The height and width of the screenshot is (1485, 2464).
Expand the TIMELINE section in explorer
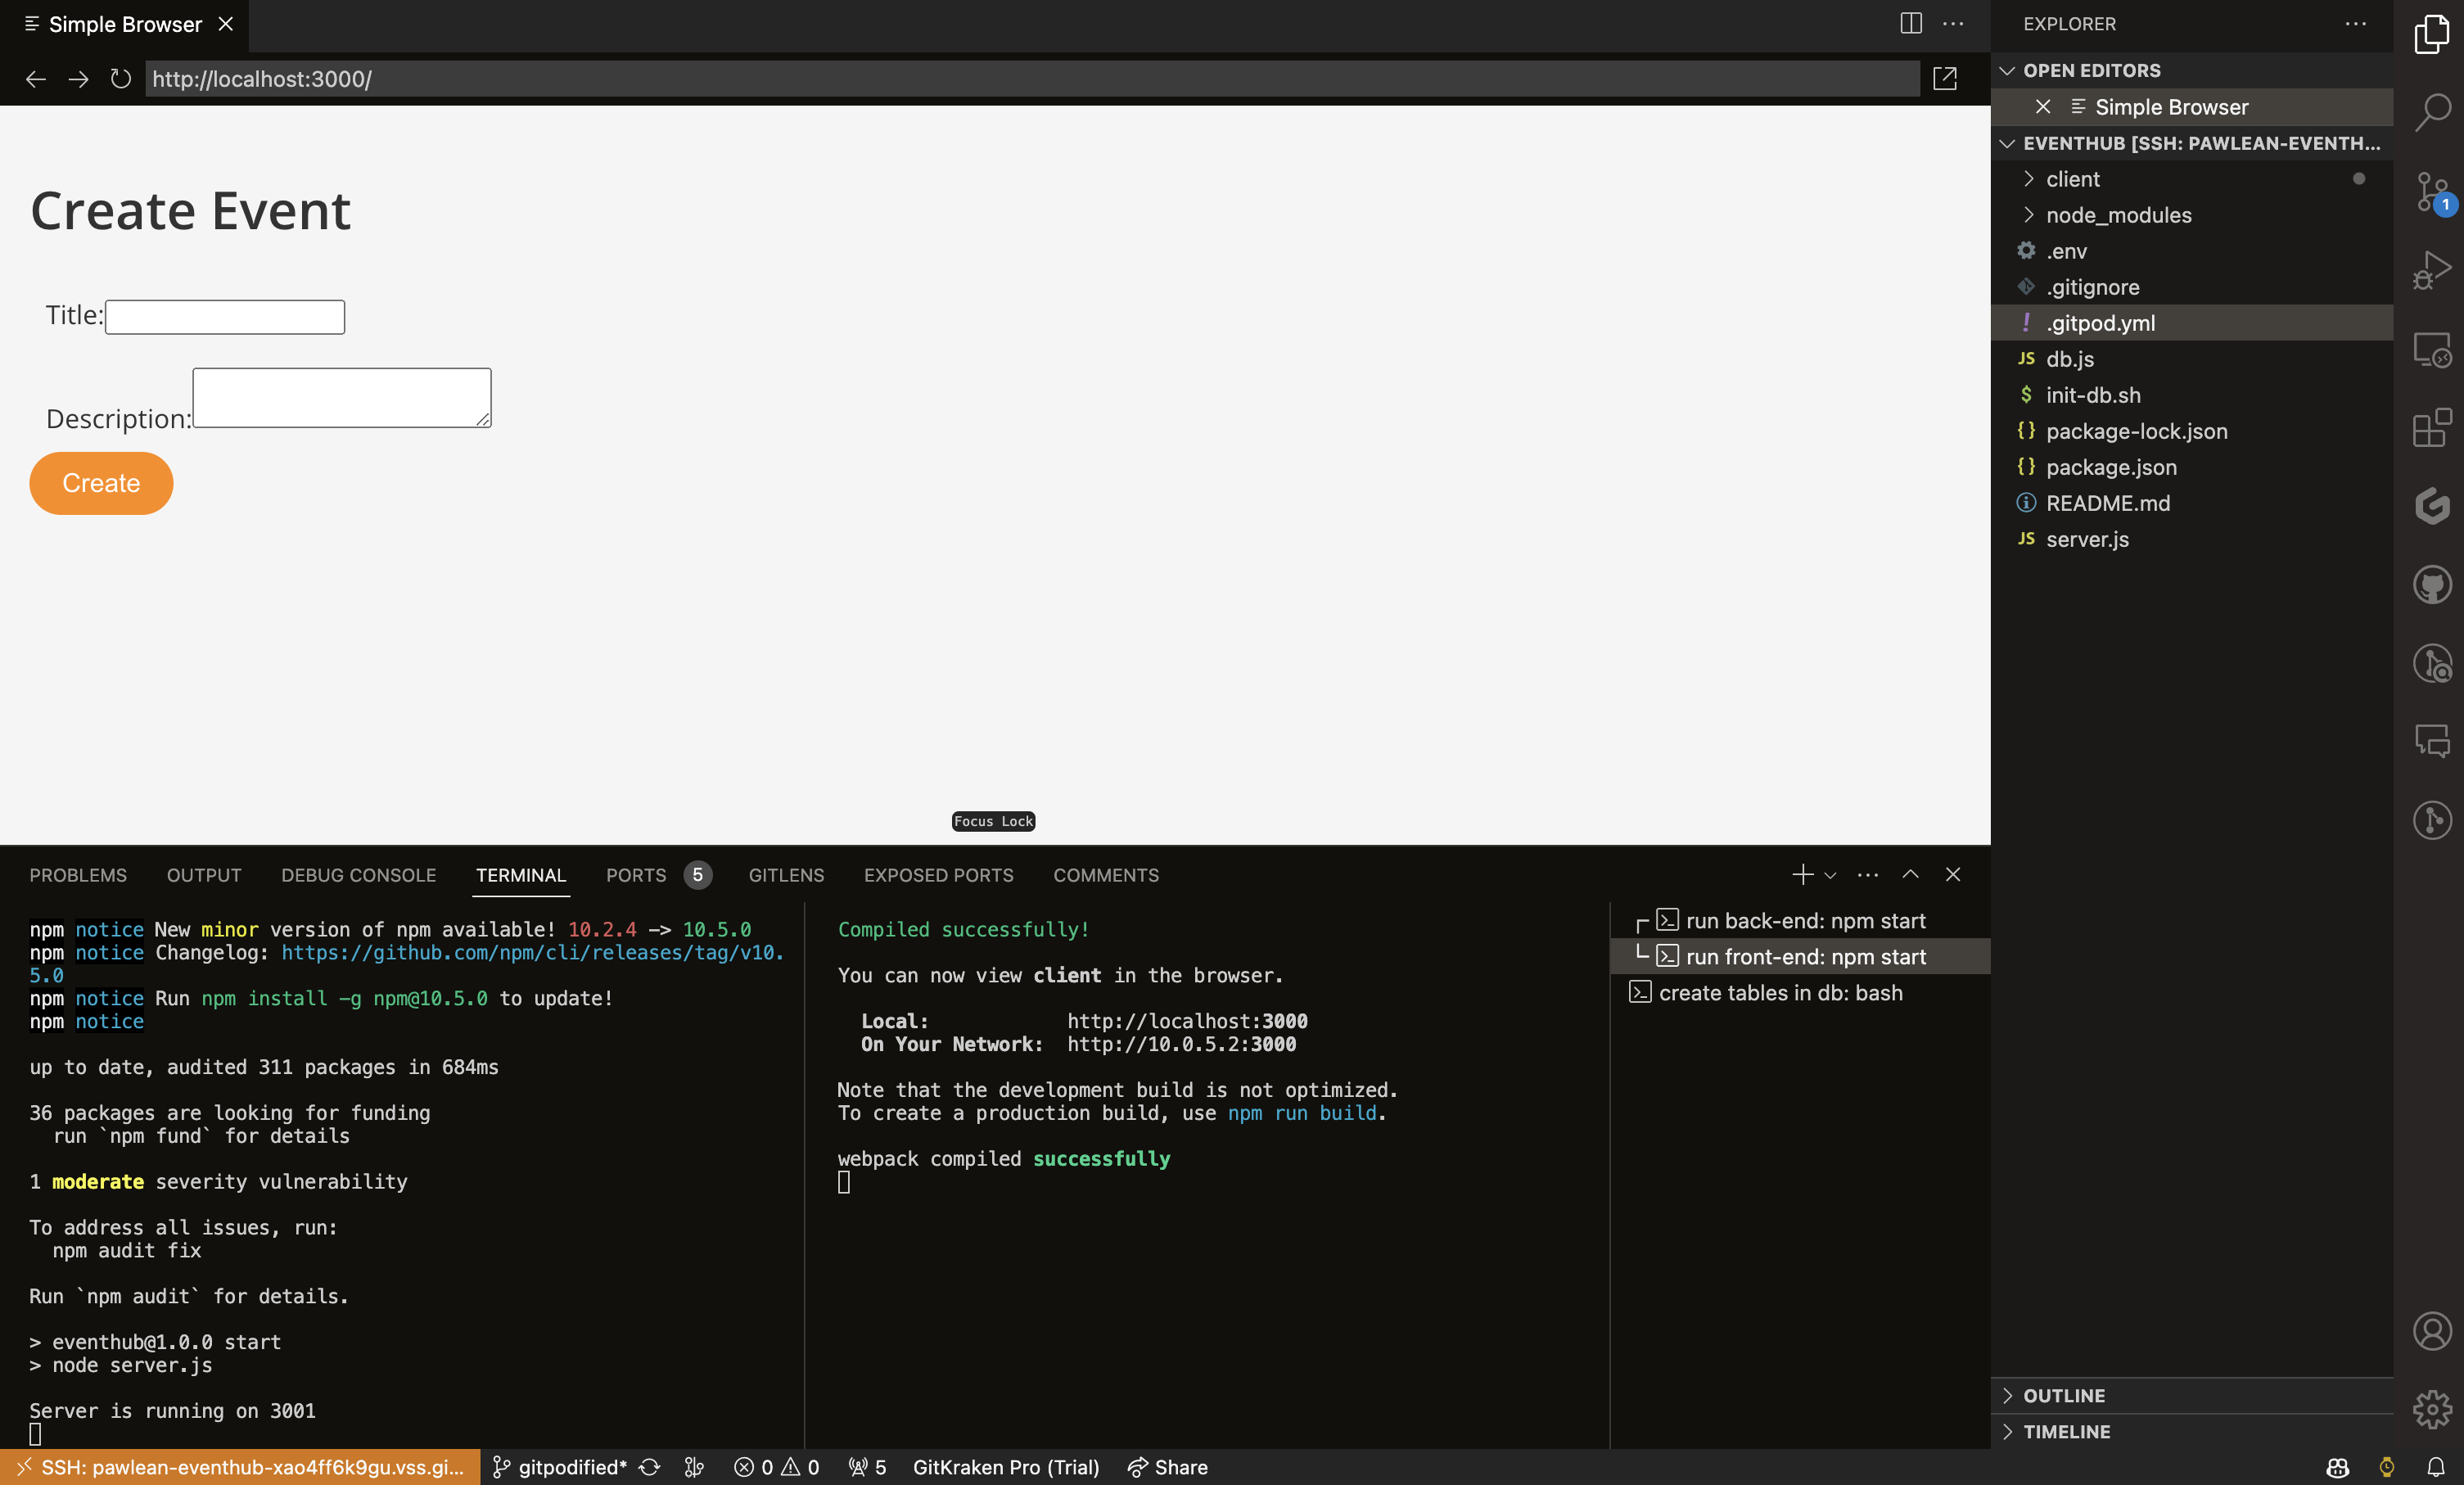[2068, 1430]
